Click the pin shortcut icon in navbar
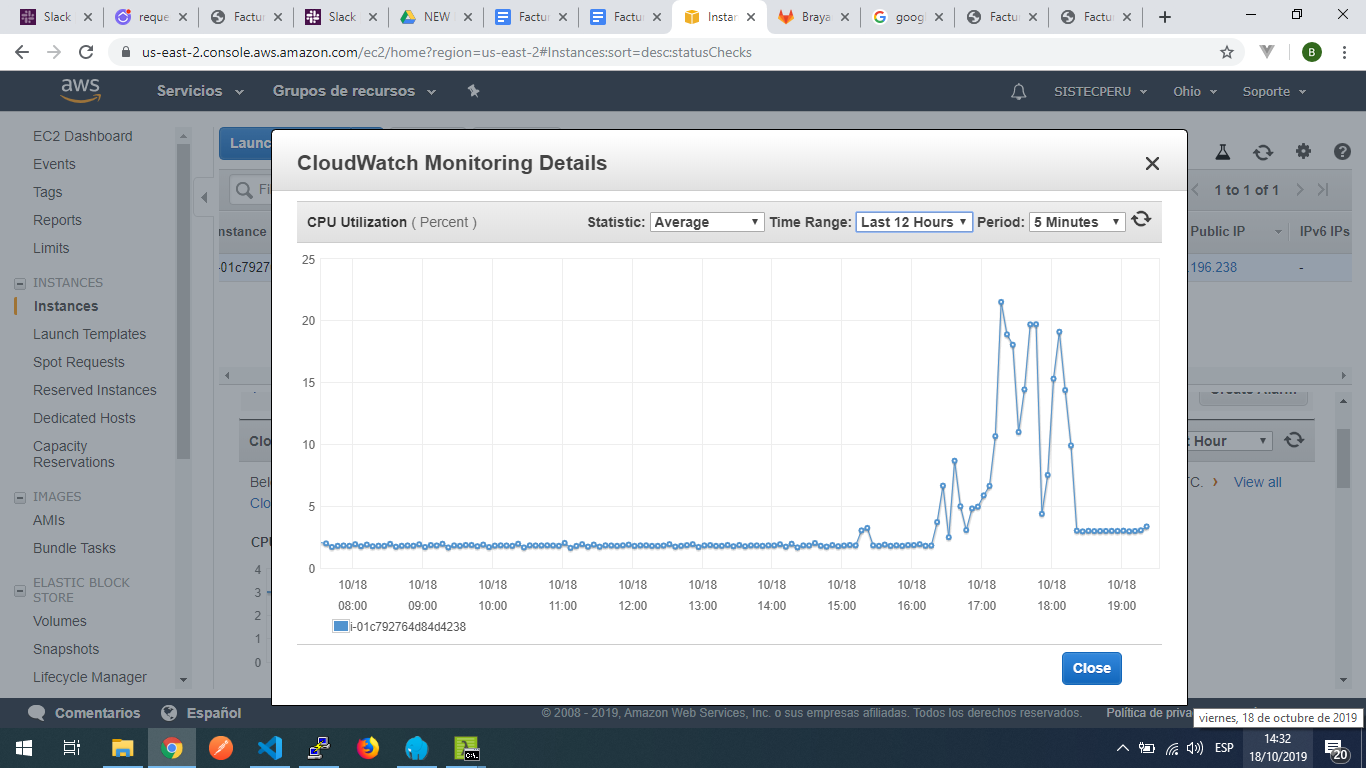Viewport: 1366px width, 768px height. (x=474, y=91)
